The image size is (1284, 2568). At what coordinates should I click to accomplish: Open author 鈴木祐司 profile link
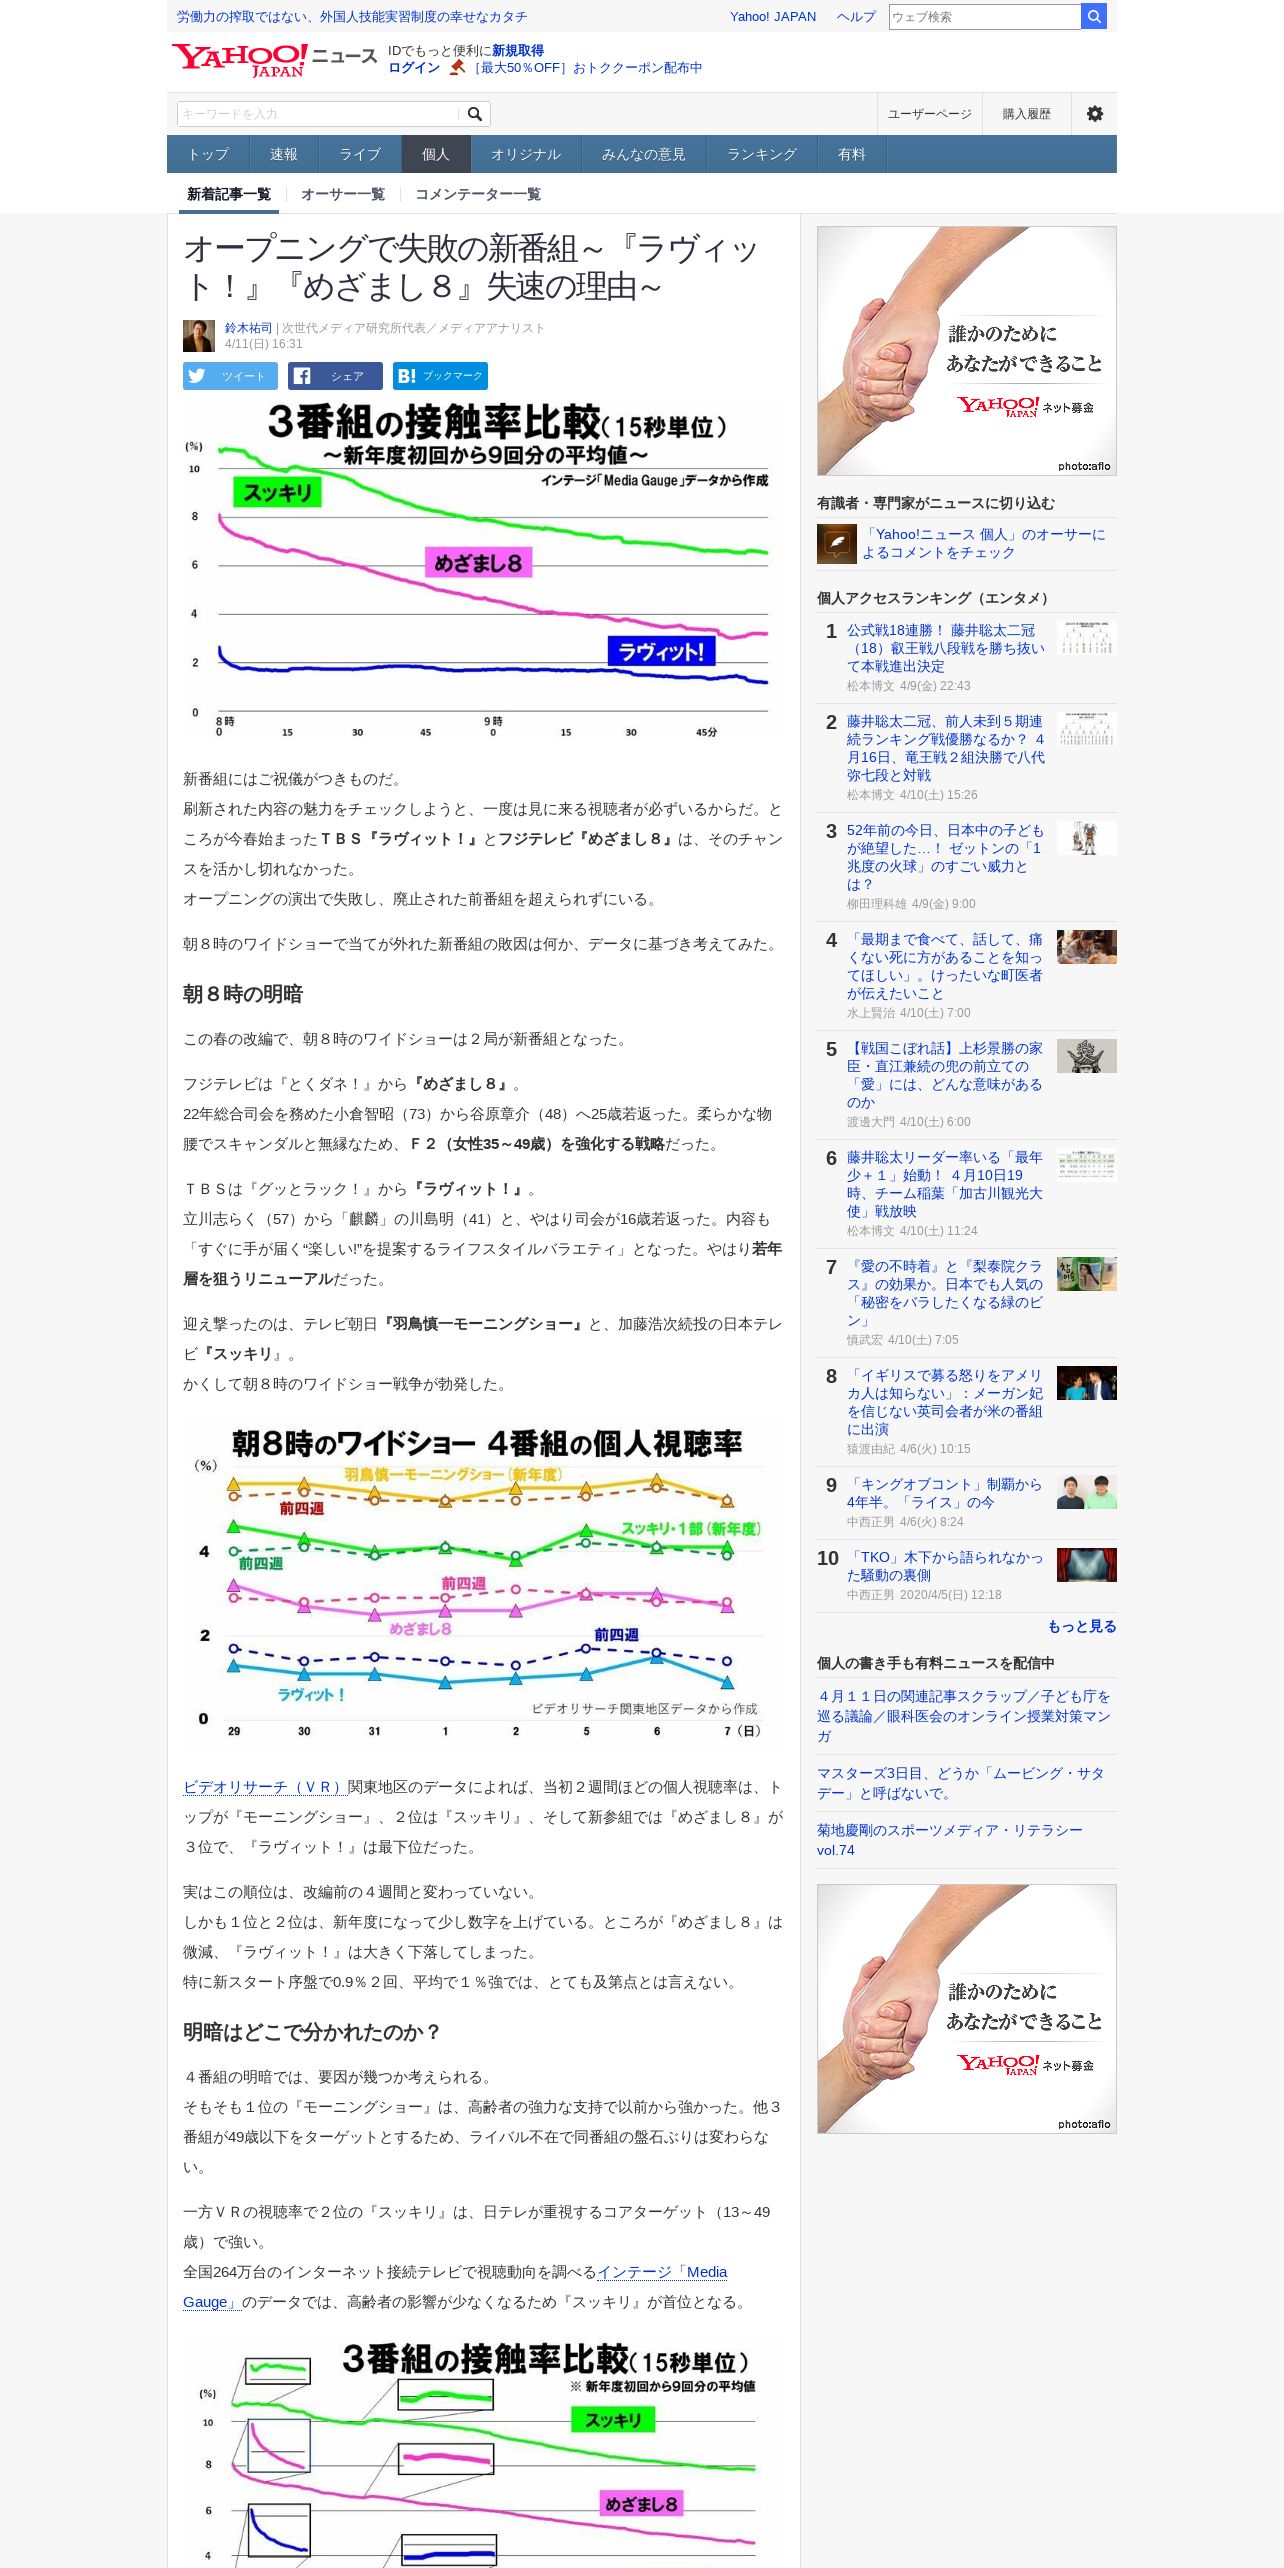click(248, 328)
